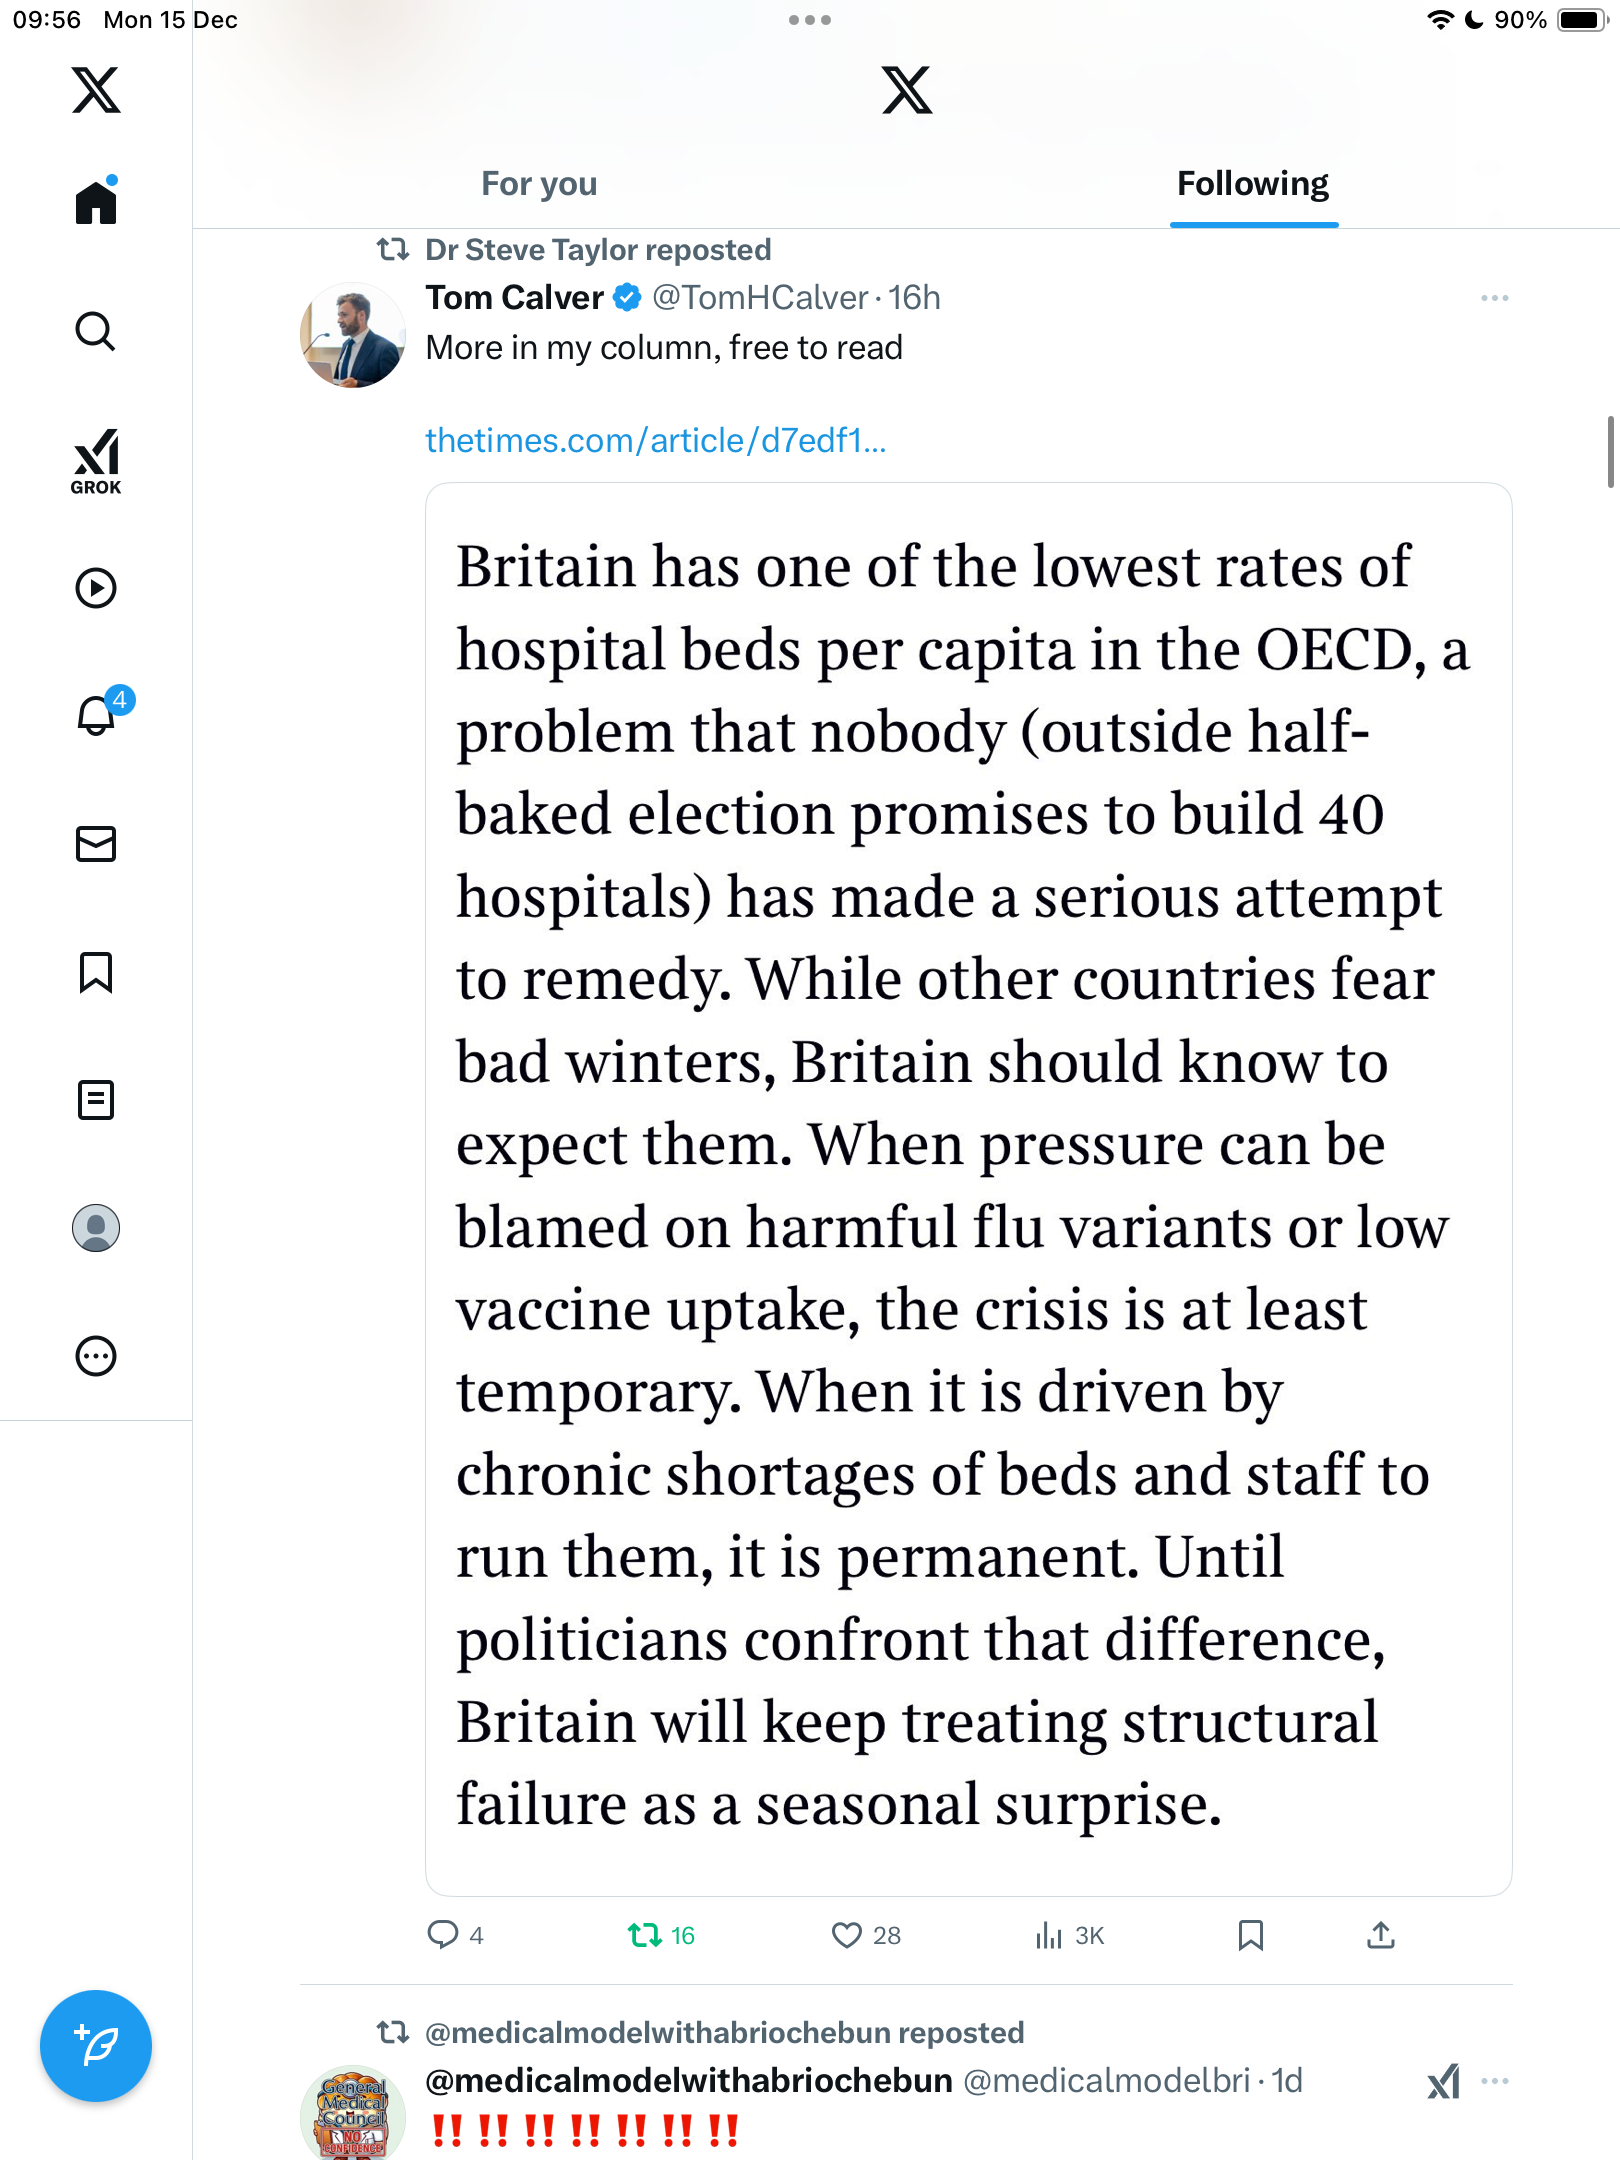
Task: Open the Search page
Action: 96,331
